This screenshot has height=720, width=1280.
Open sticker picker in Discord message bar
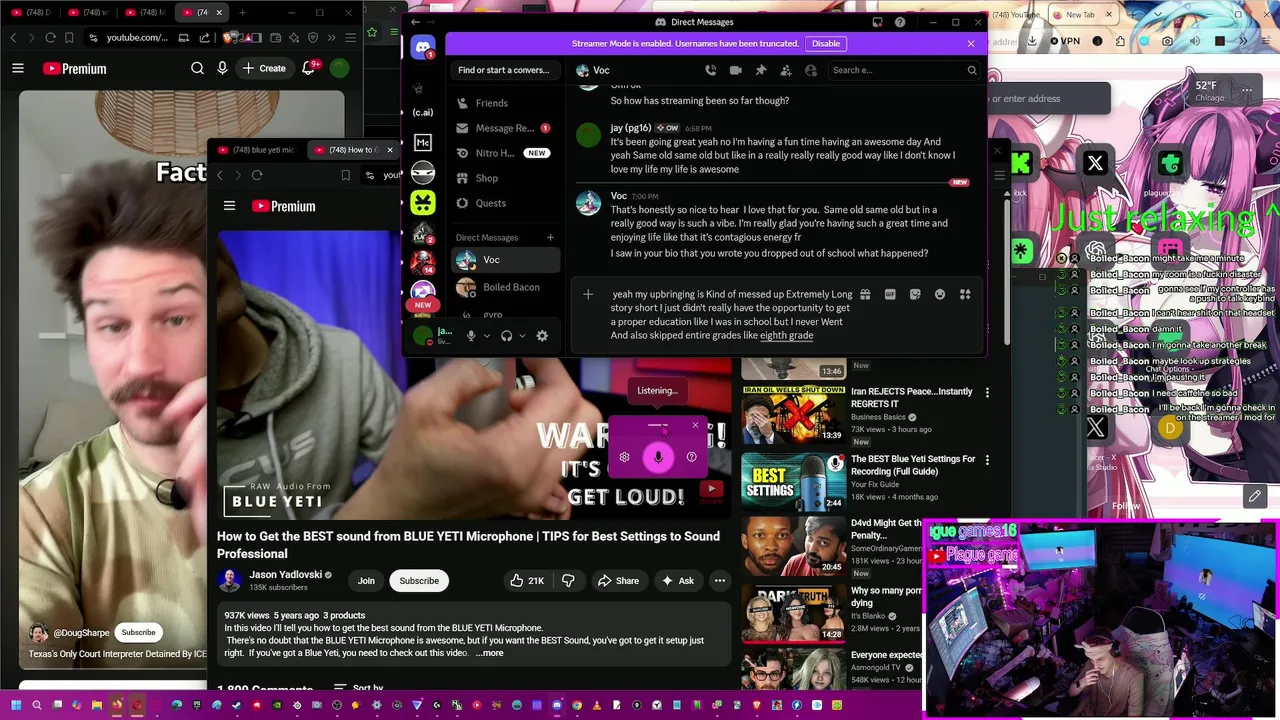pyautogui.click(x=915, y=295)
